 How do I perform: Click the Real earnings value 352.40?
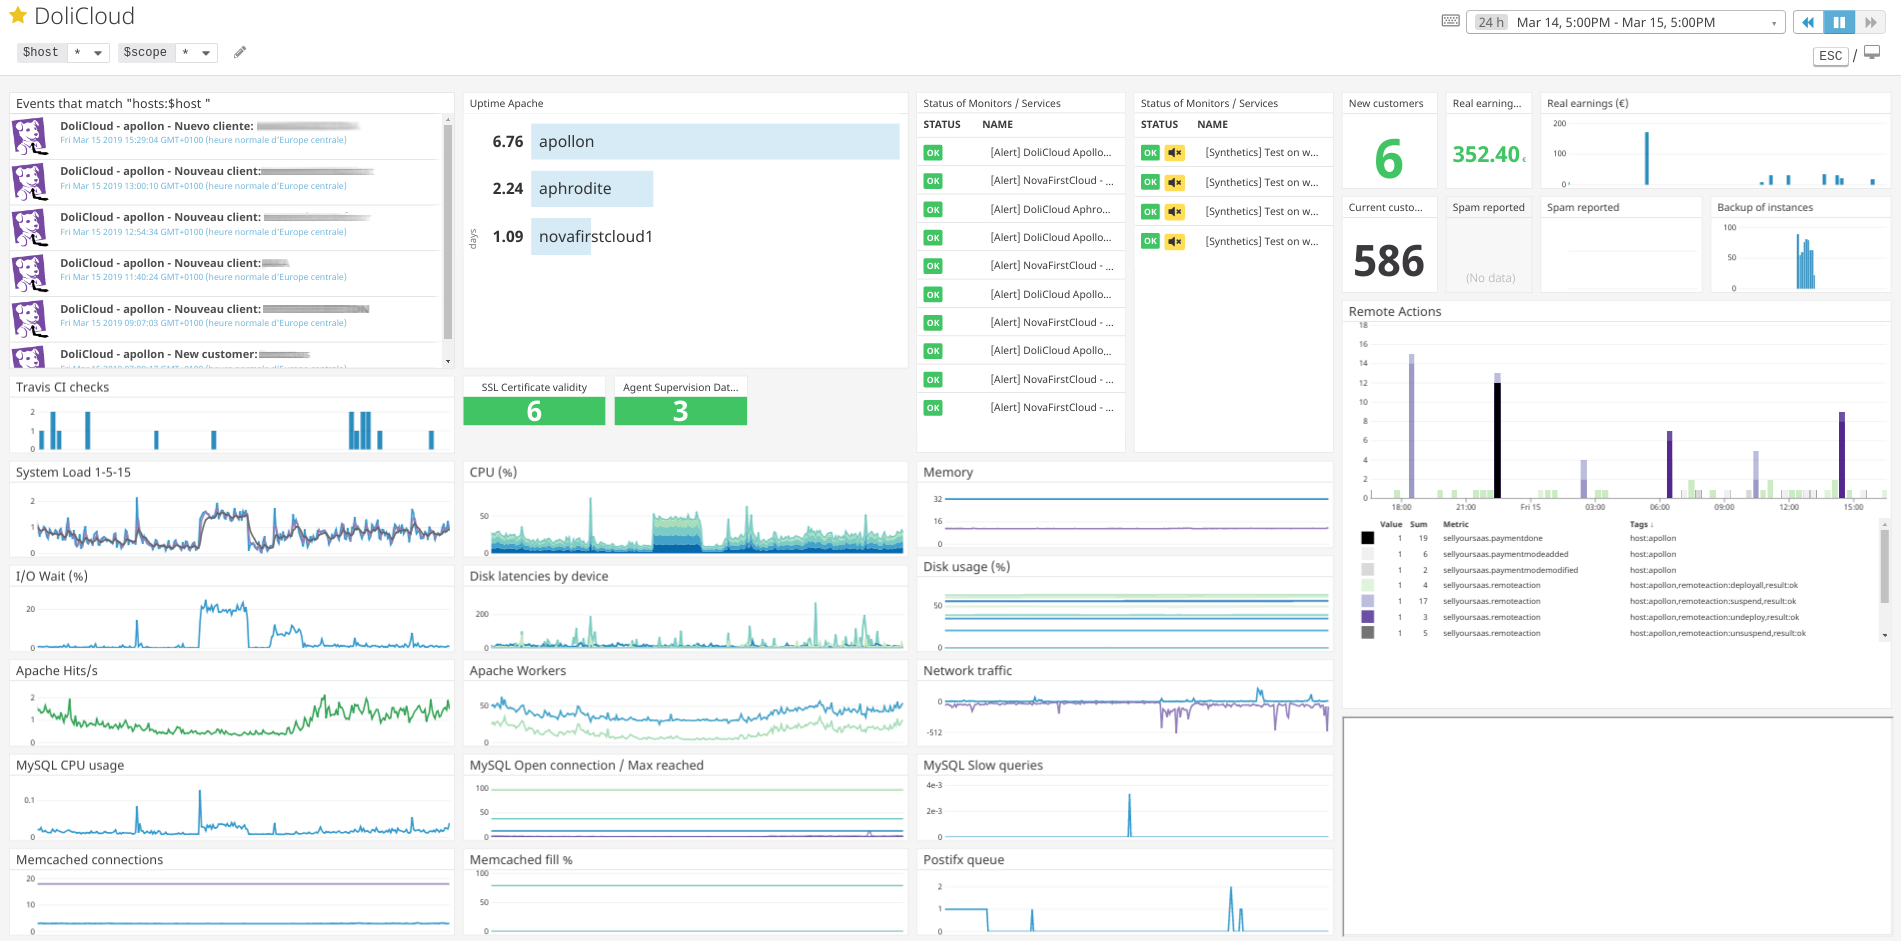[1487, 154]
